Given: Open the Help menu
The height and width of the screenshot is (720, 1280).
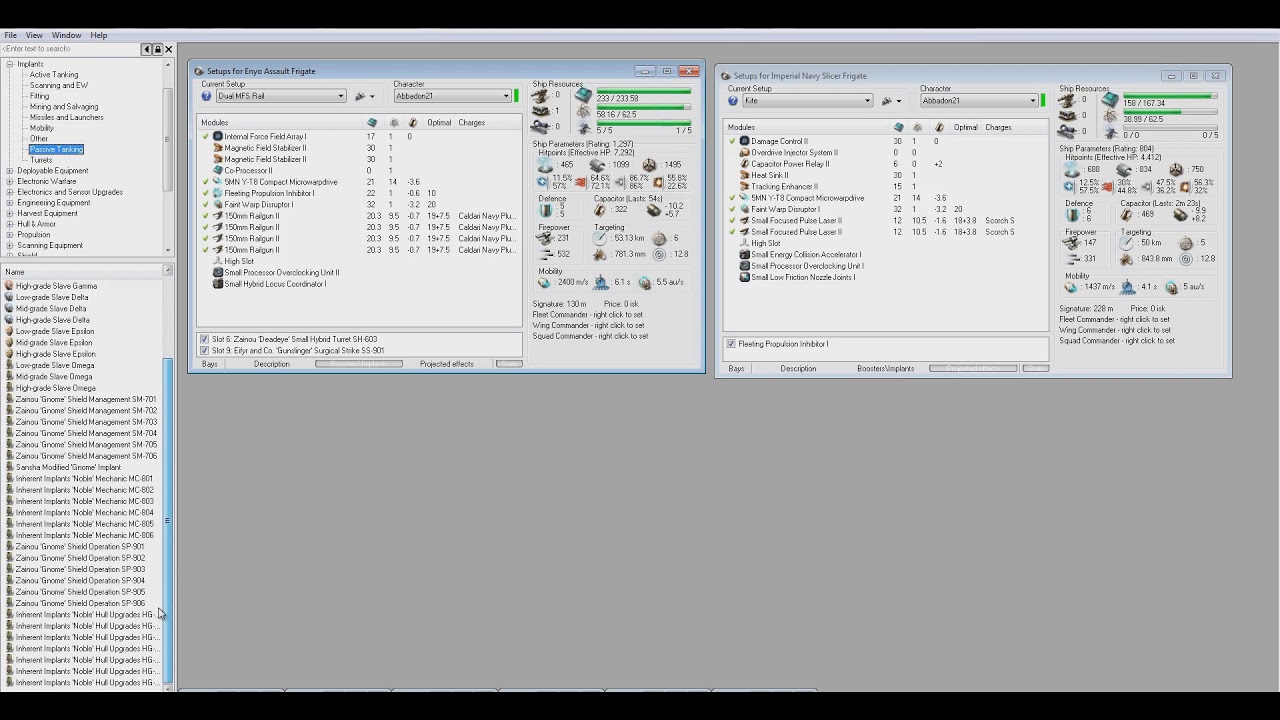Looking at the screenshot, I should coord(99,35).
